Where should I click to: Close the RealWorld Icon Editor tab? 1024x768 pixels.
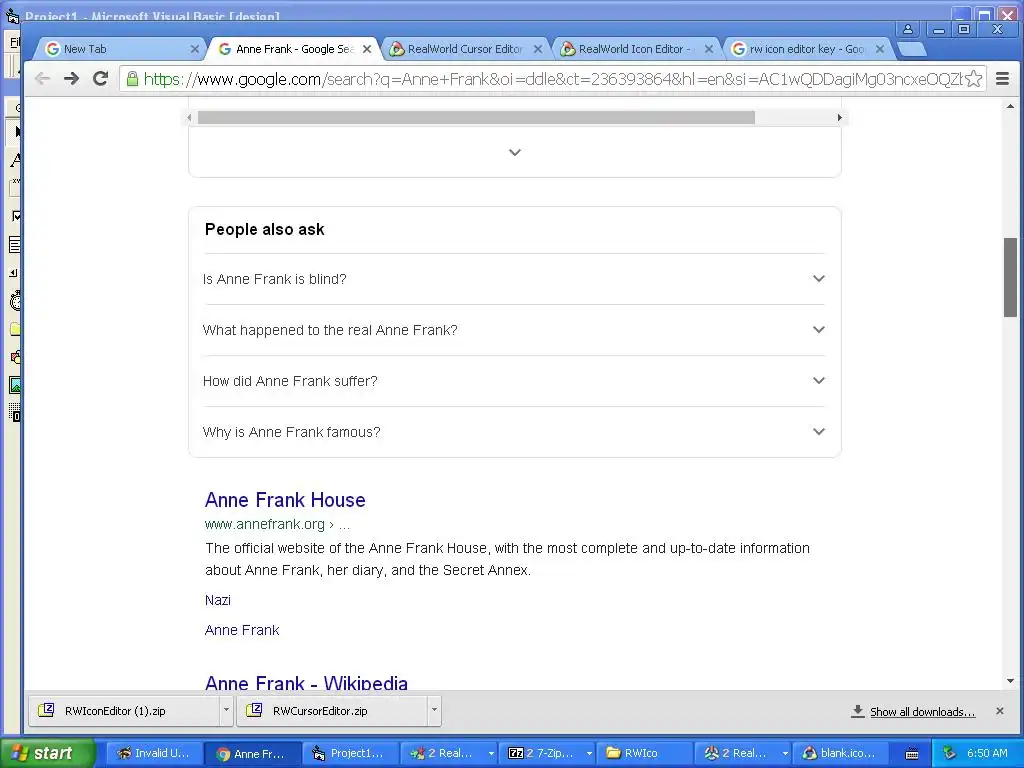[709, 49]
